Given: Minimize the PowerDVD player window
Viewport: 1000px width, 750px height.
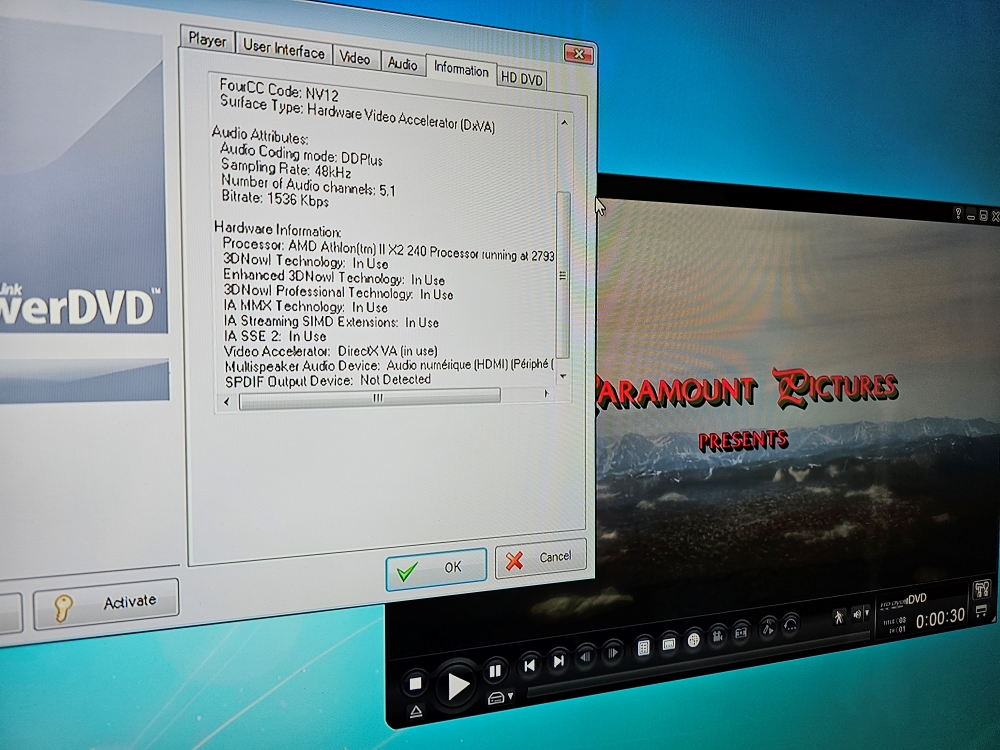Looking at the screenshot, I should pyautogui.click(x=971, y=216).
